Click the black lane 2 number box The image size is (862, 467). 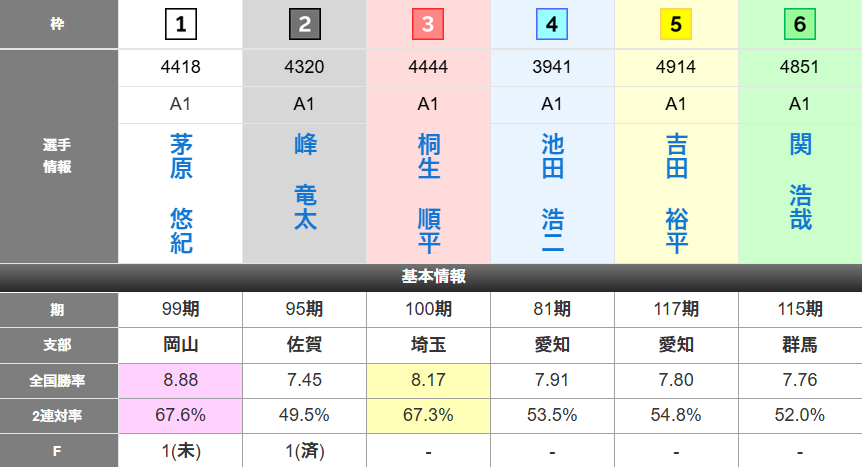tap(304, 24)
